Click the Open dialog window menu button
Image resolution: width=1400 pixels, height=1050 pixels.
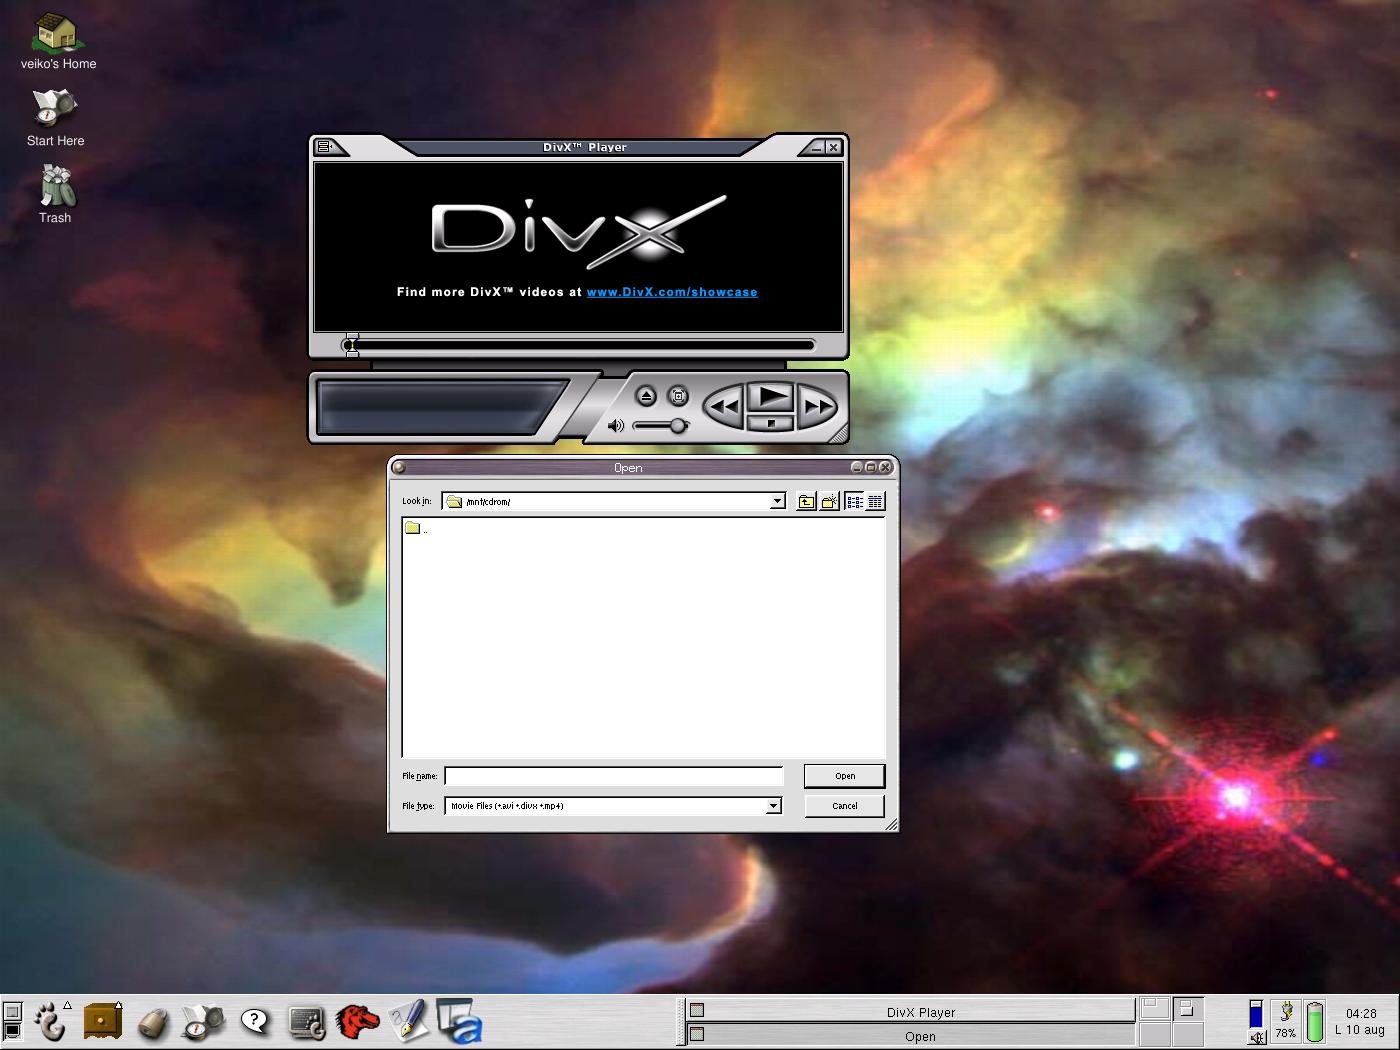(399, 467)
